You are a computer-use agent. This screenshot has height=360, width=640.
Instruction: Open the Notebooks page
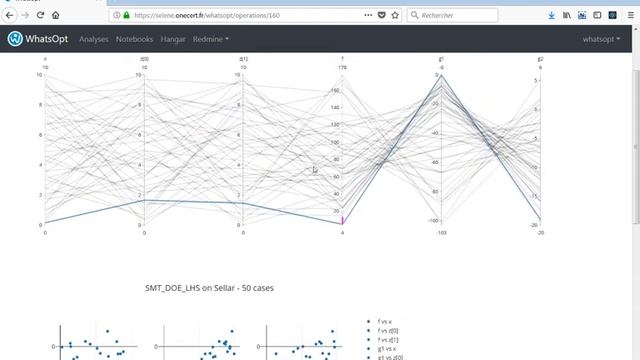[134, 39]
